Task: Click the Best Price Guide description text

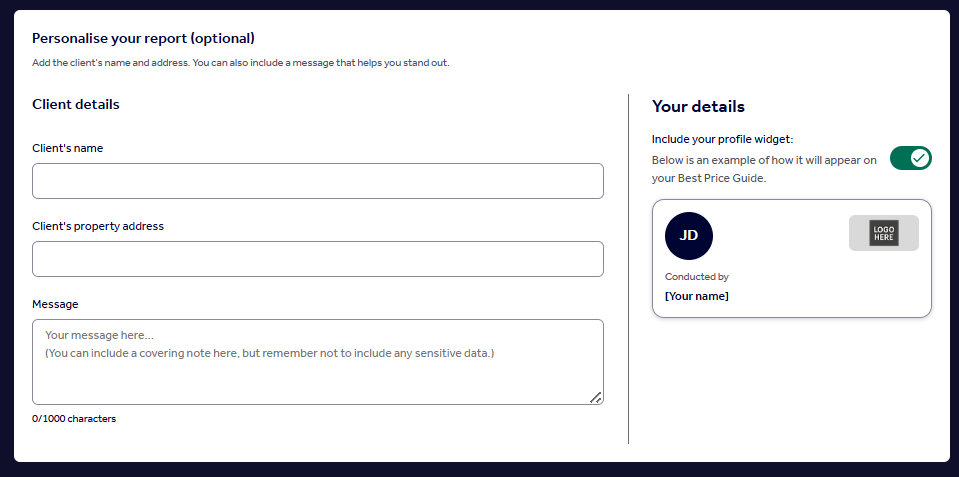Action: [764, 169]
